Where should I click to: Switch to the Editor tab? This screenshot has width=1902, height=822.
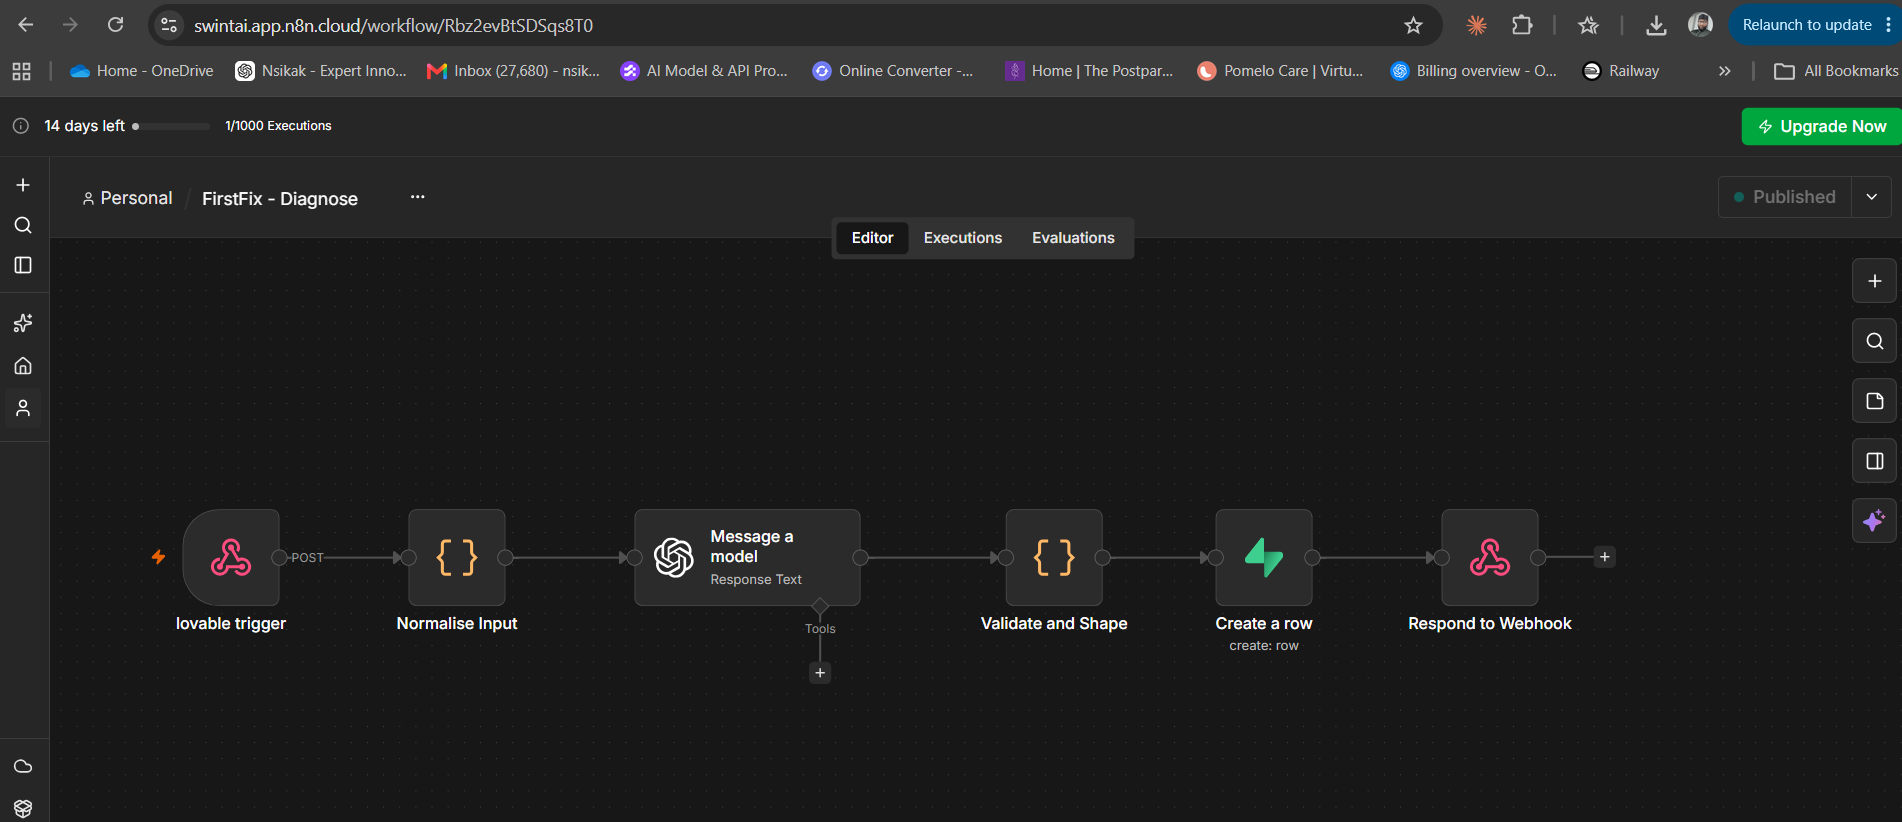[872, 238]
